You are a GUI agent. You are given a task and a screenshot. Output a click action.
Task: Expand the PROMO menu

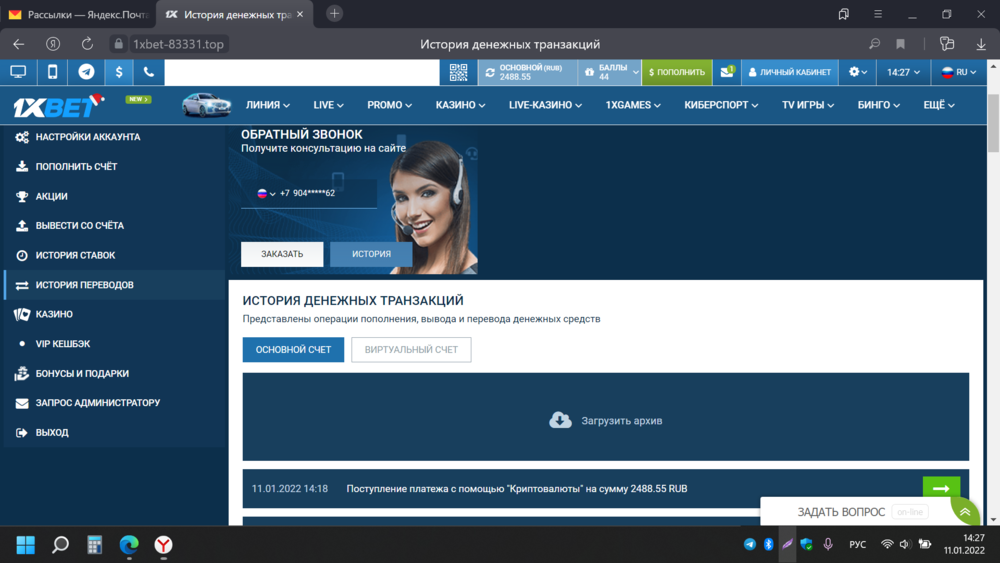coord(389,105)
